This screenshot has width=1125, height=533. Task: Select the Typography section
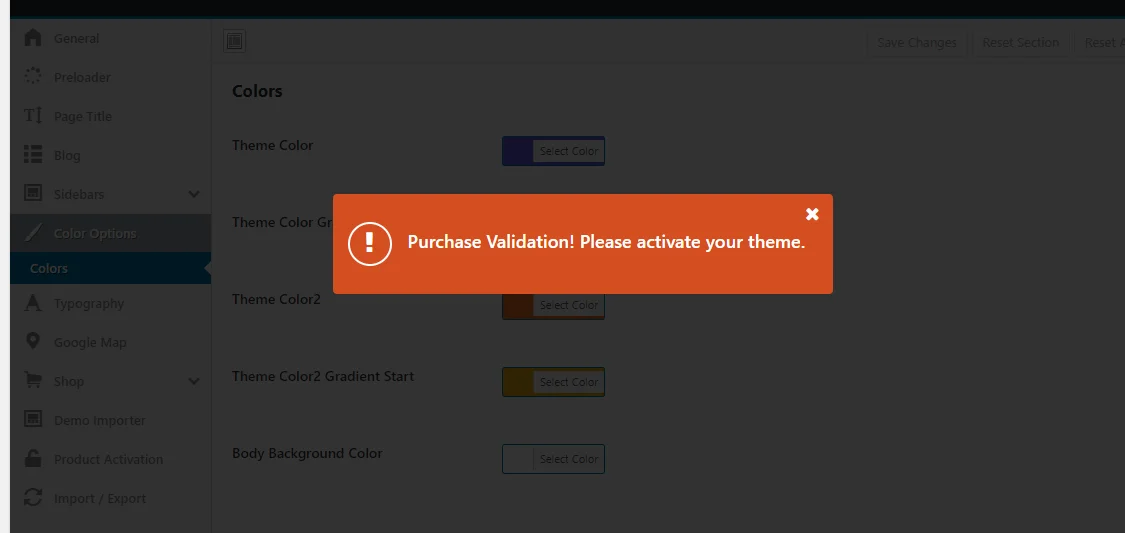tap(110, 303)
